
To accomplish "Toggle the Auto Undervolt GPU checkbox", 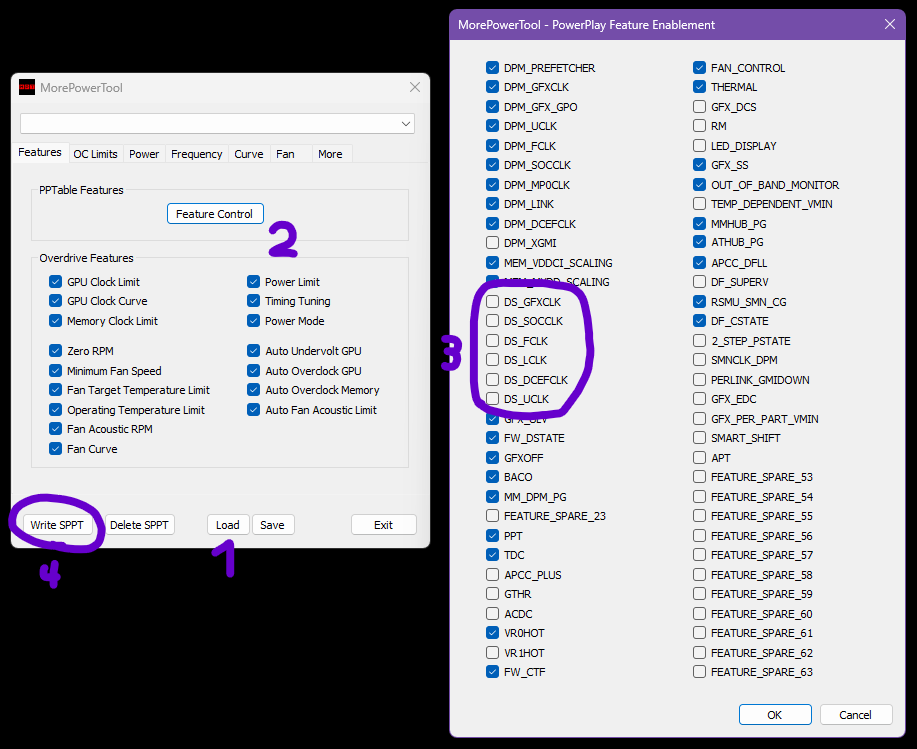I will pyautogui.click(x=253, y=351).
